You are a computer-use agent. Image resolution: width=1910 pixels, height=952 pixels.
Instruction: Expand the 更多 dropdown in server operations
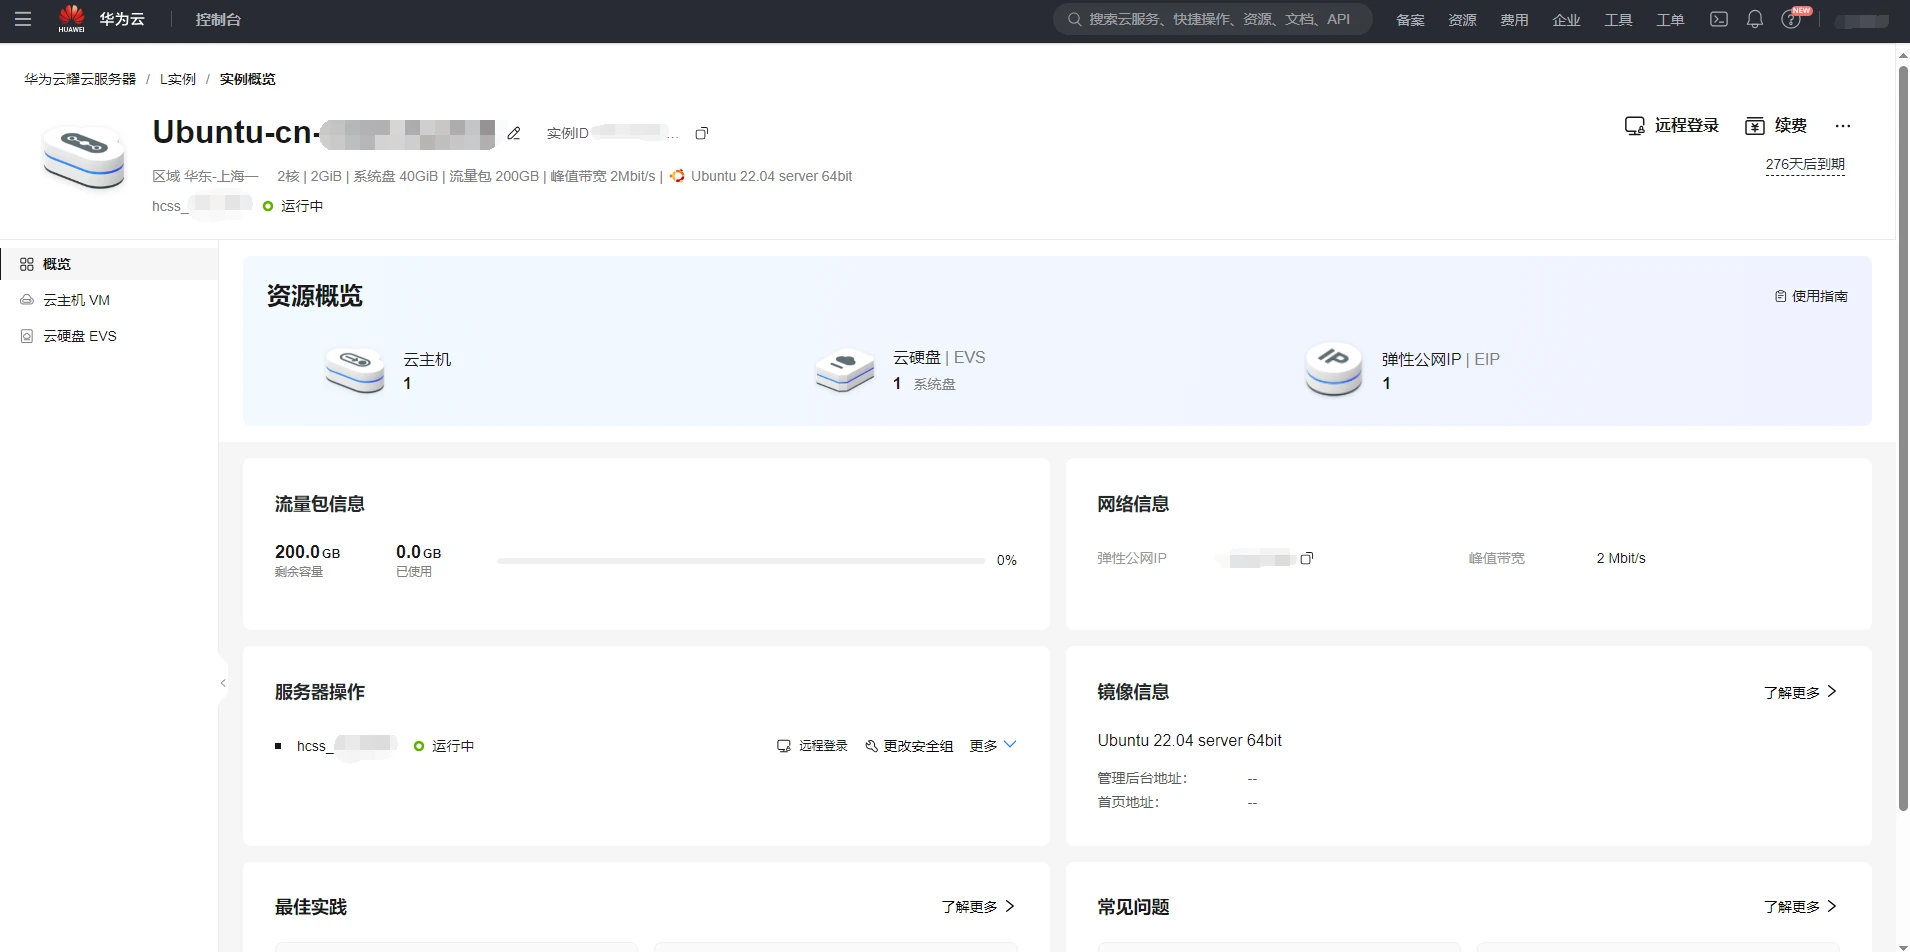click(993, 746)
